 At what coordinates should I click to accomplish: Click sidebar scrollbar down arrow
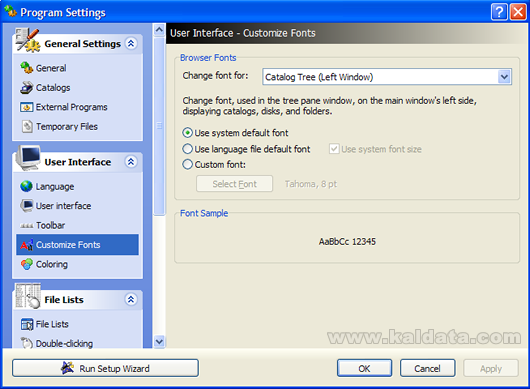[x=159, y=342]
